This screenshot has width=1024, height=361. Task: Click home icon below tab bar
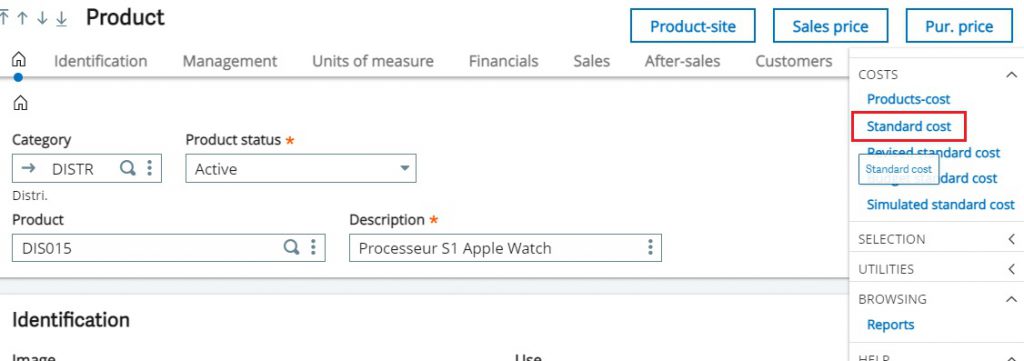point(20,102)
